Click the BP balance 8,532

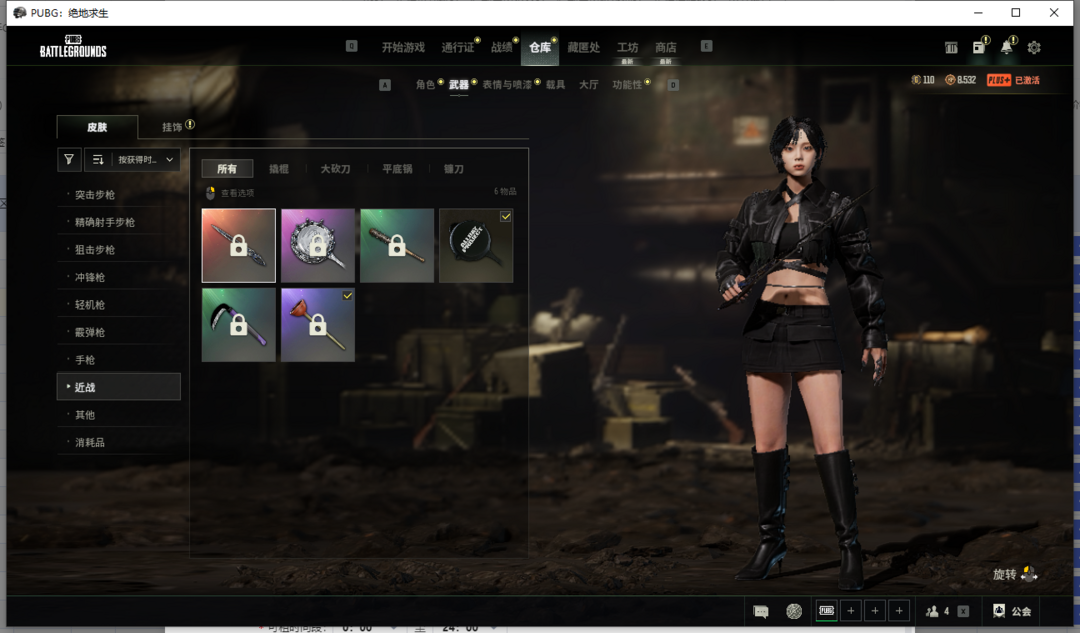click(x=961, y=80)
